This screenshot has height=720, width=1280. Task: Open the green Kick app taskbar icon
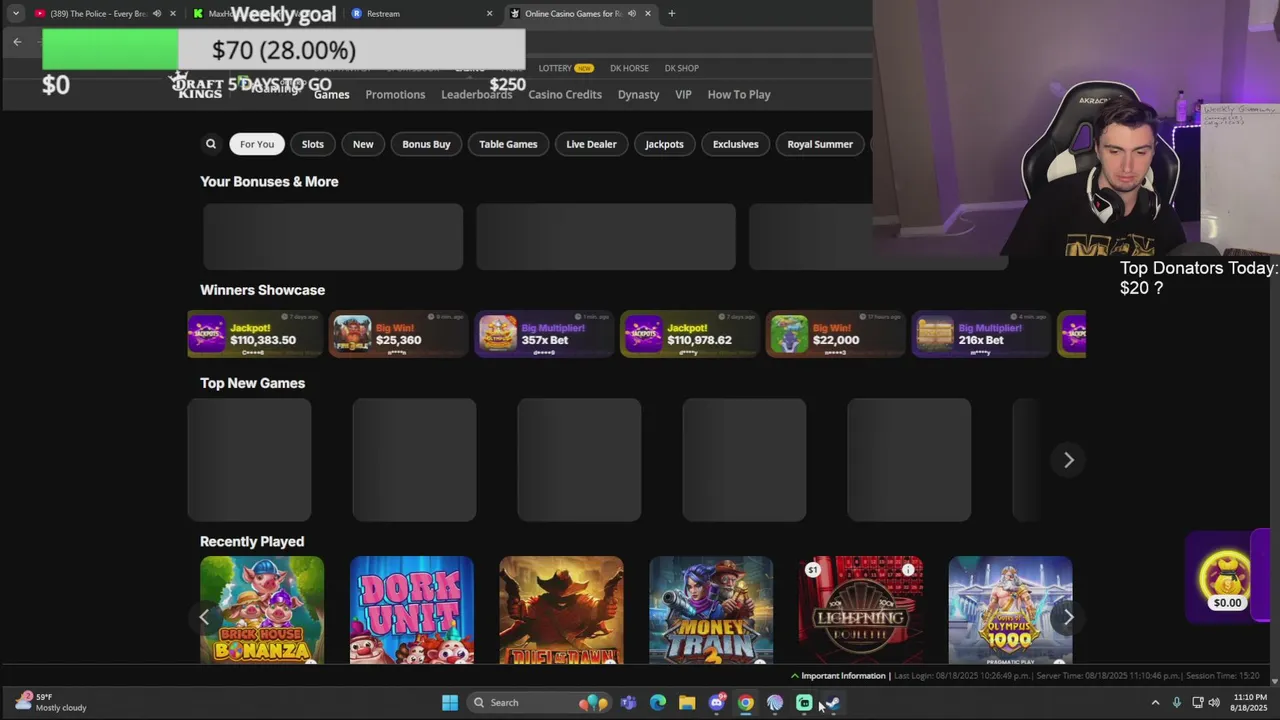click(804, 703)
